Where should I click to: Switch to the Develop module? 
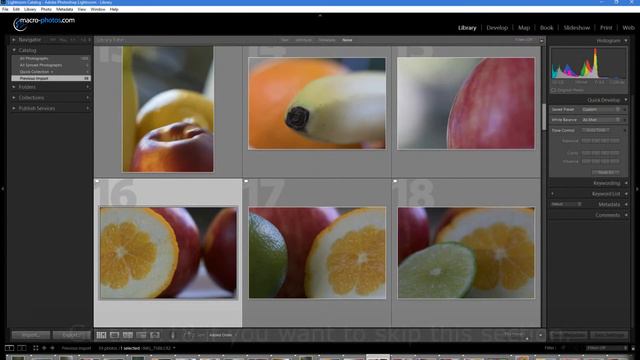click(497, 28)
